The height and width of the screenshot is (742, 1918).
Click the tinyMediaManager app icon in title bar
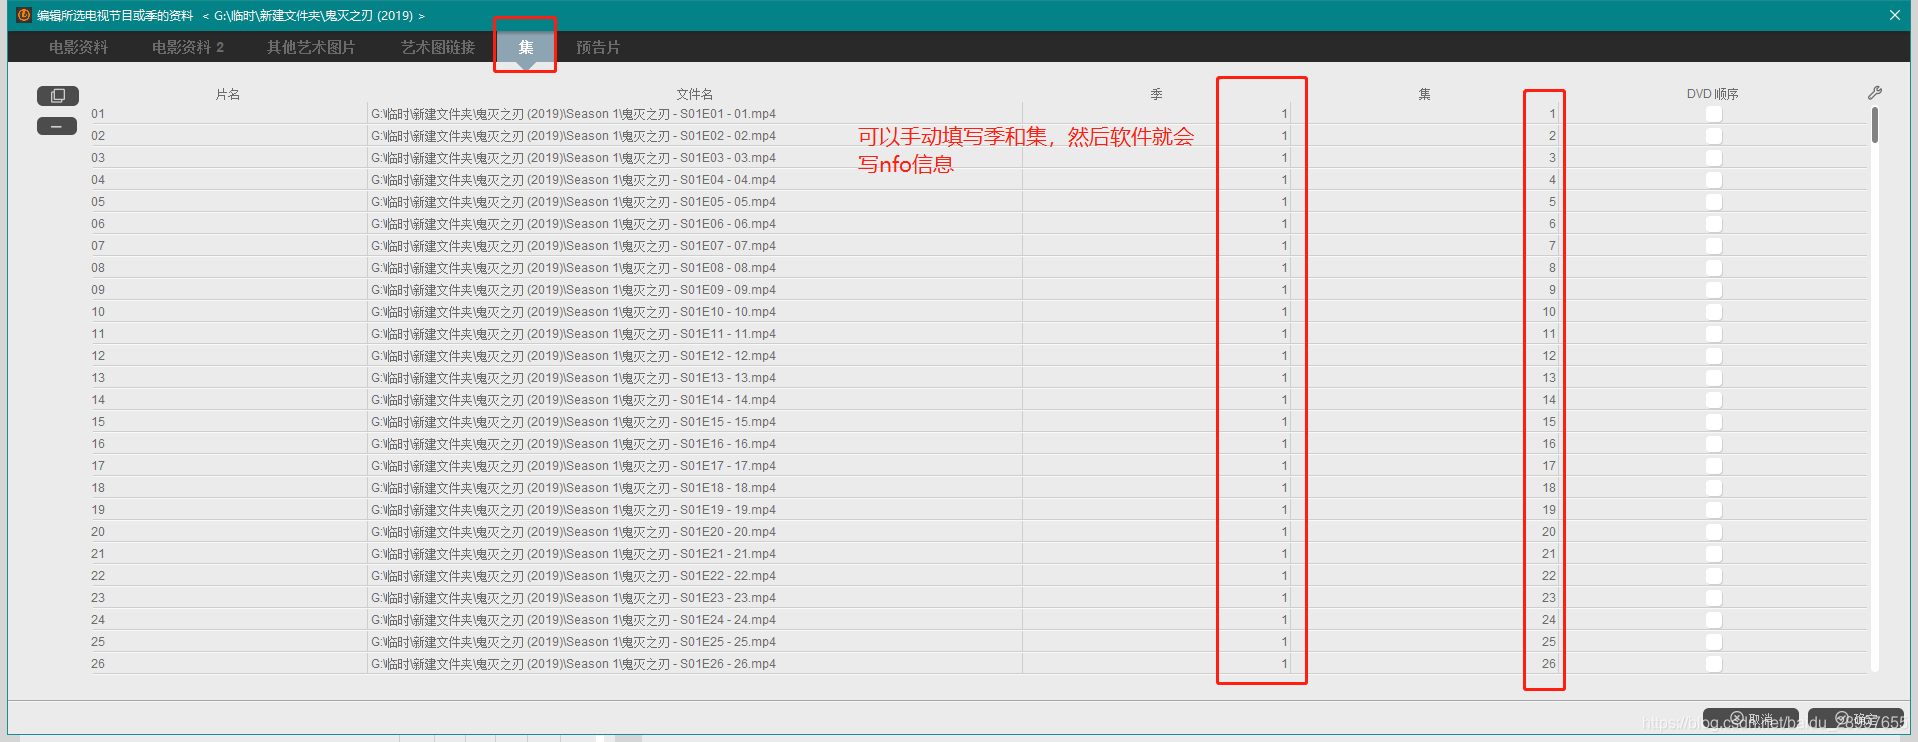point(24,15)
